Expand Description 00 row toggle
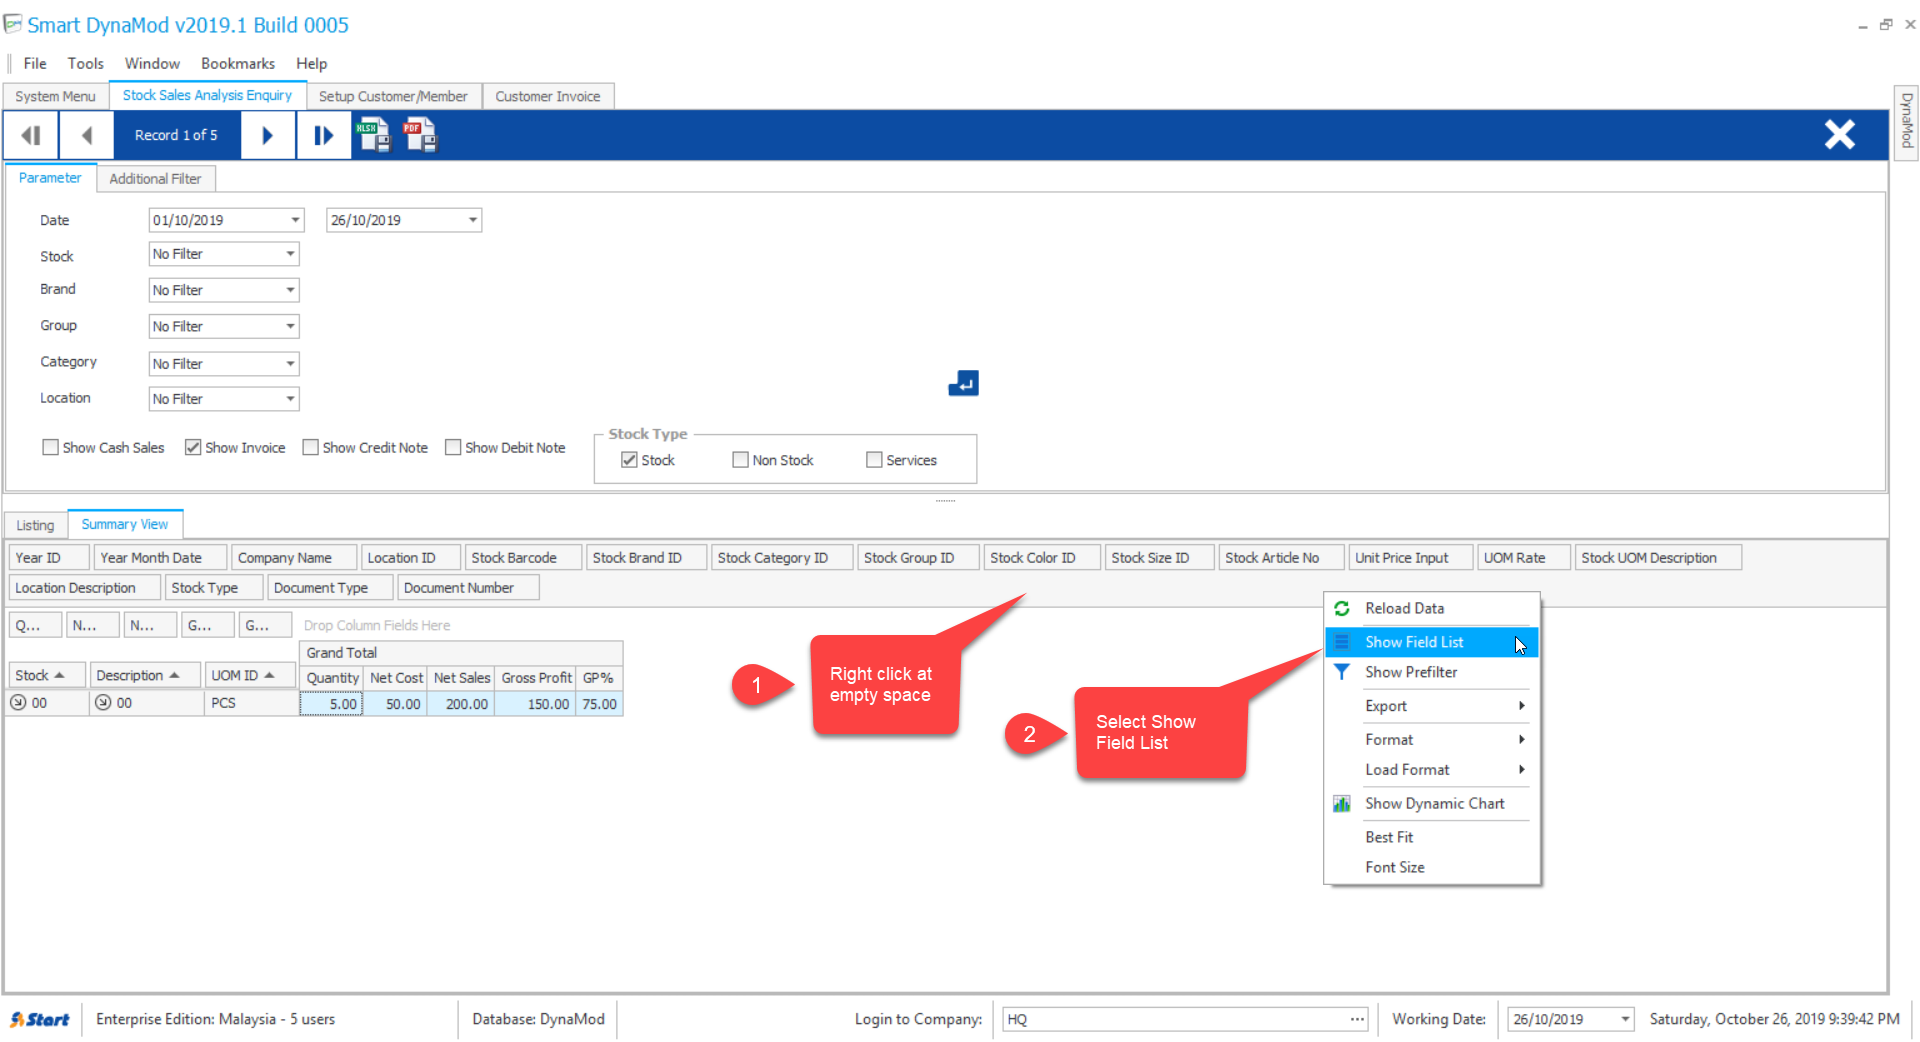Screen dimensions: 1920x1042 click(x=103, y=703)
